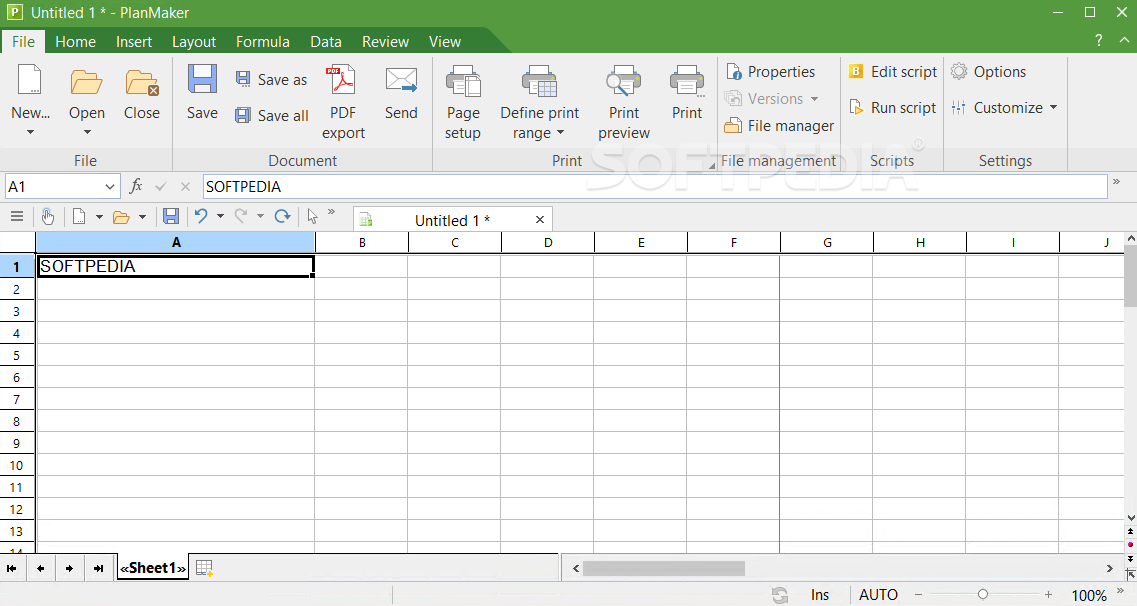Toggle AUTO calculation mode in status bar
This screenshot has height=606, width=1137.
click(878, 595)
